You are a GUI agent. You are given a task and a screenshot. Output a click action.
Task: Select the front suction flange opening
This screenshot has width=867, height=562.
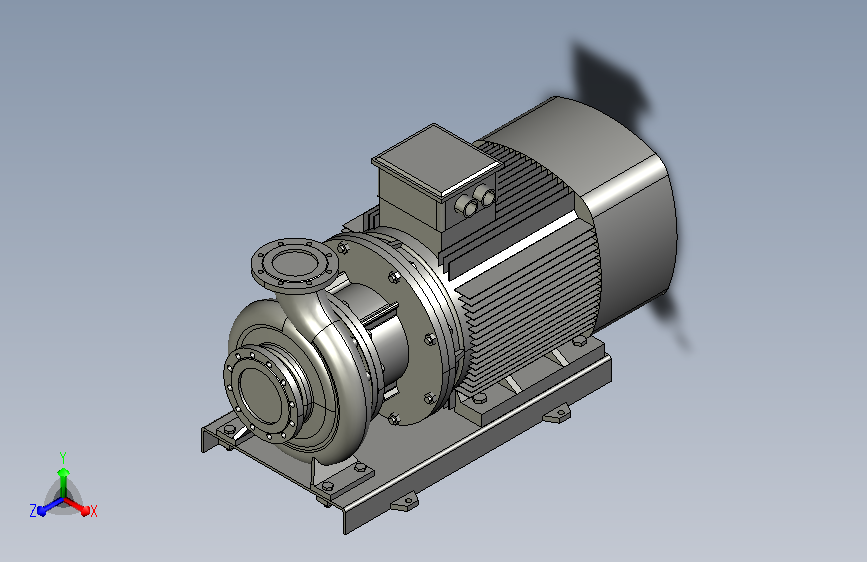click(262, 394)
